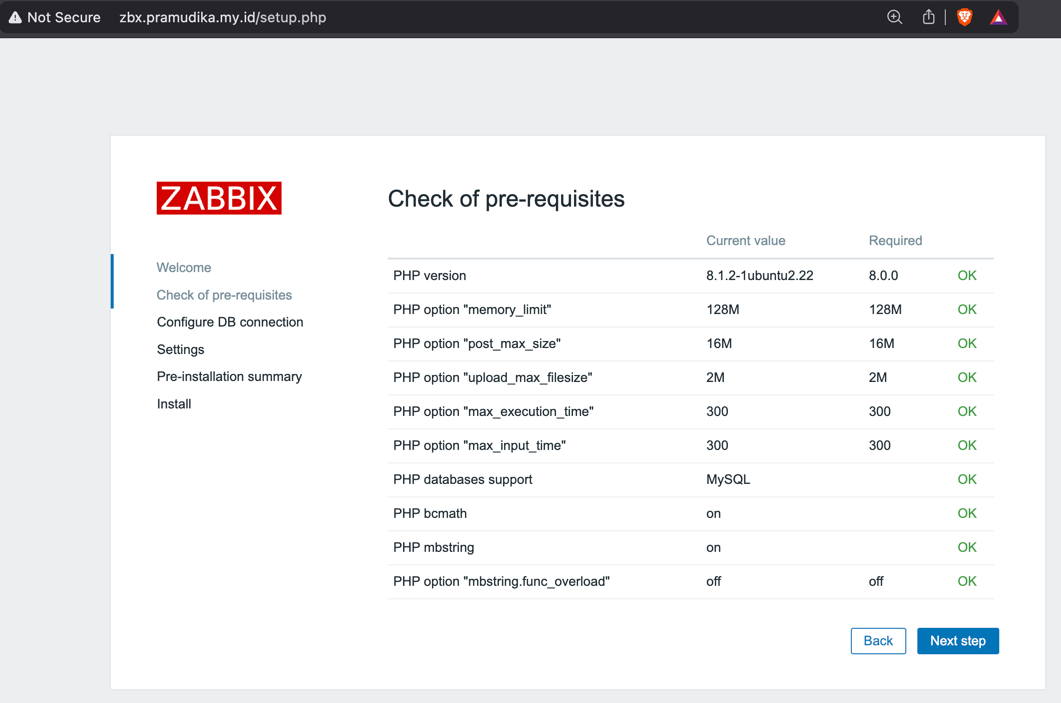Go to the Welcome step
This screenshot has height=703, width=1061.
click(184, 267)
